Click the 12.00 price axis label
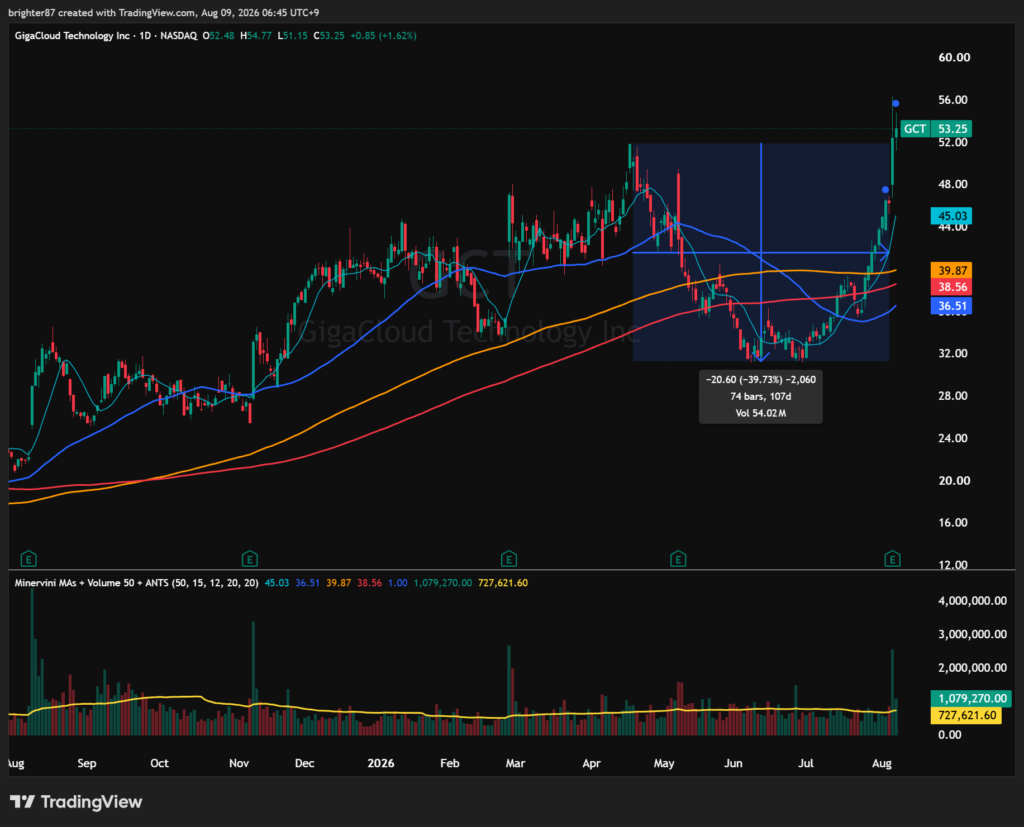Screen dimensions: 1024x827 (953, 565)
